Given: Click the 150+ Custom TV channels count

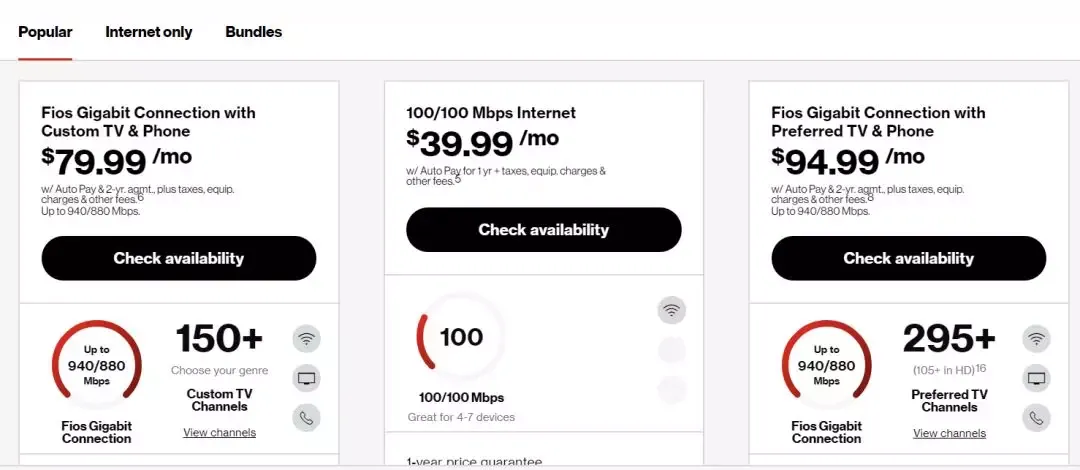Looking at the screenshot, I should (x=220, y=340).
